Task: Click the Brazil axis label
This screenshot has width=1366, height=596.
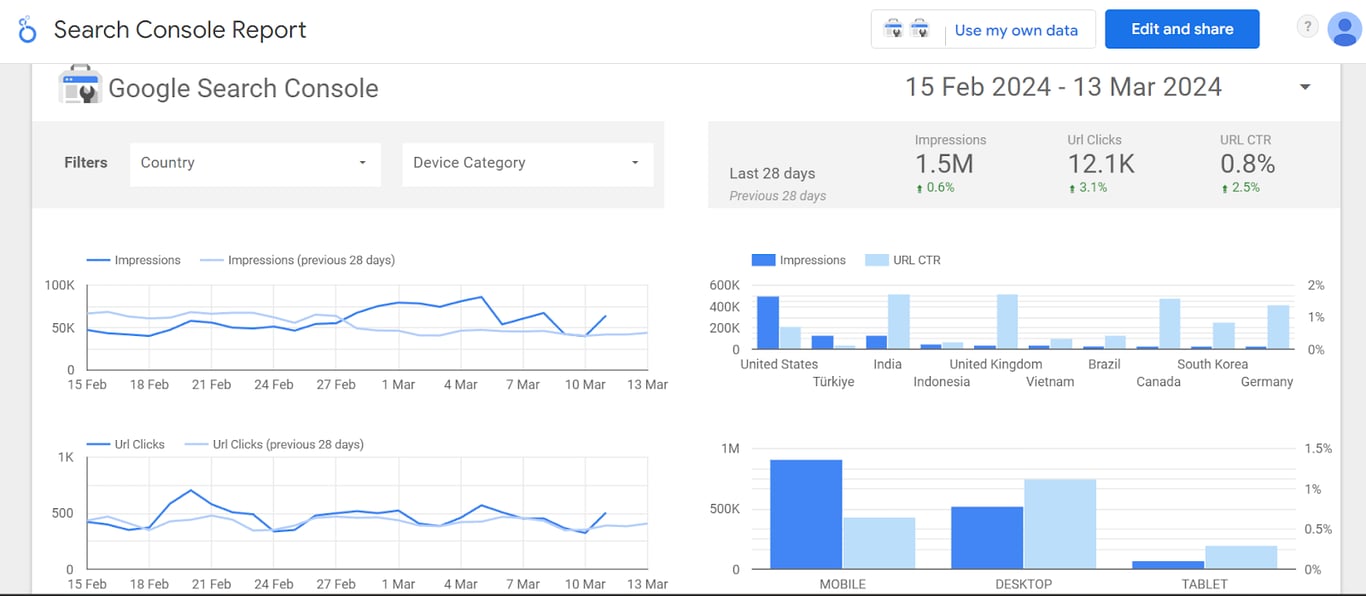Action: click(1104, 364)
